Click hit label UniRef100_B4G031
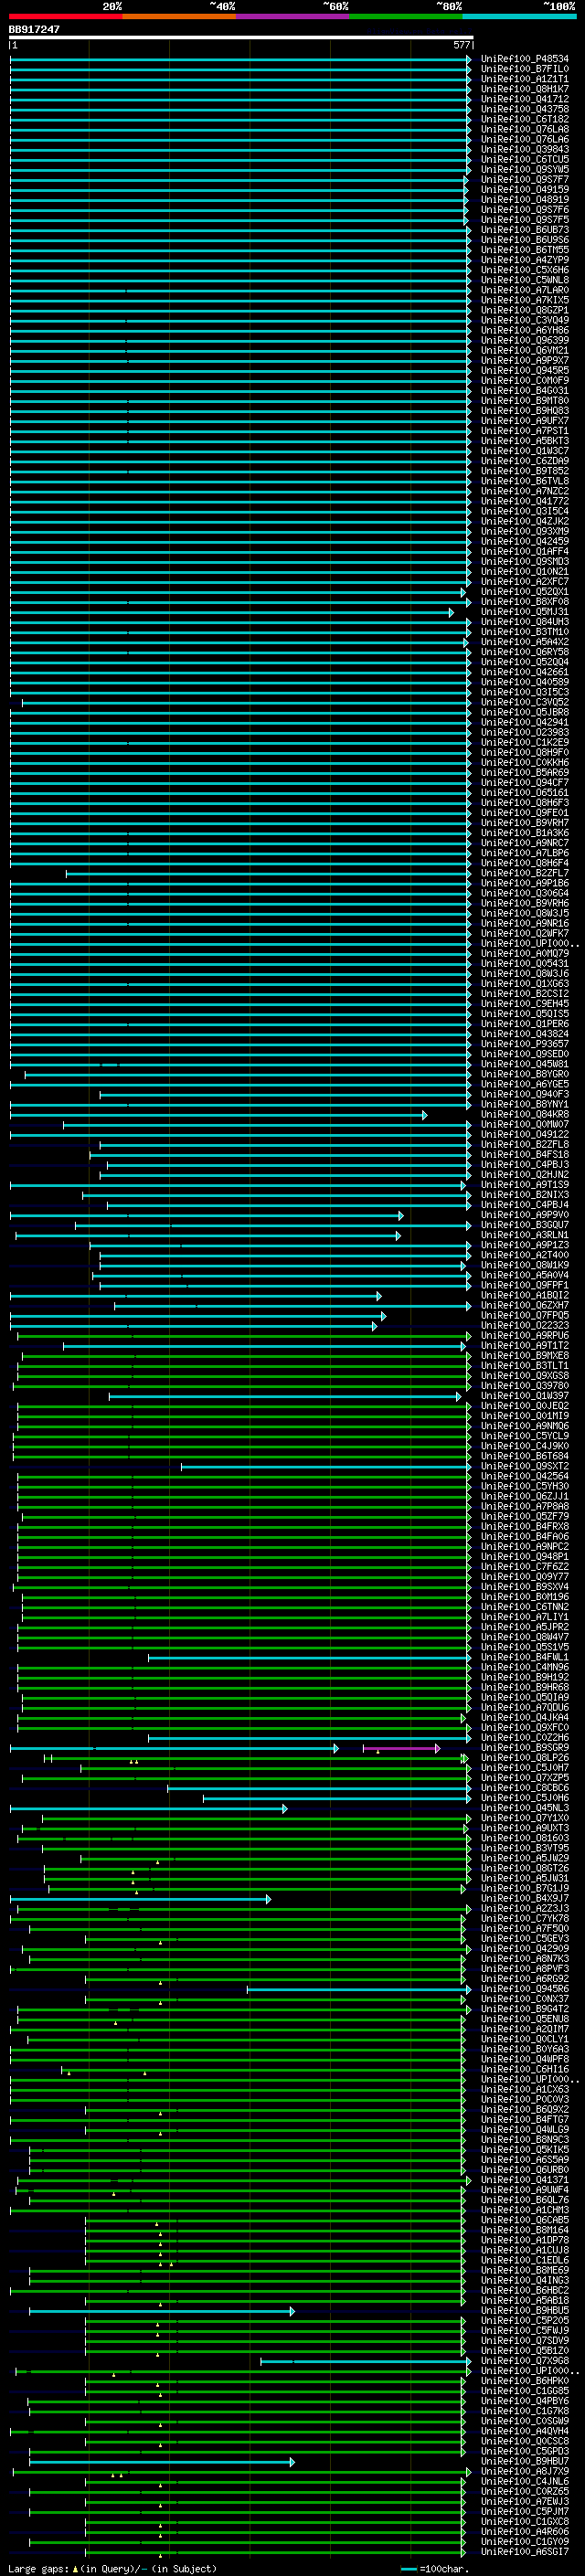 524,390
